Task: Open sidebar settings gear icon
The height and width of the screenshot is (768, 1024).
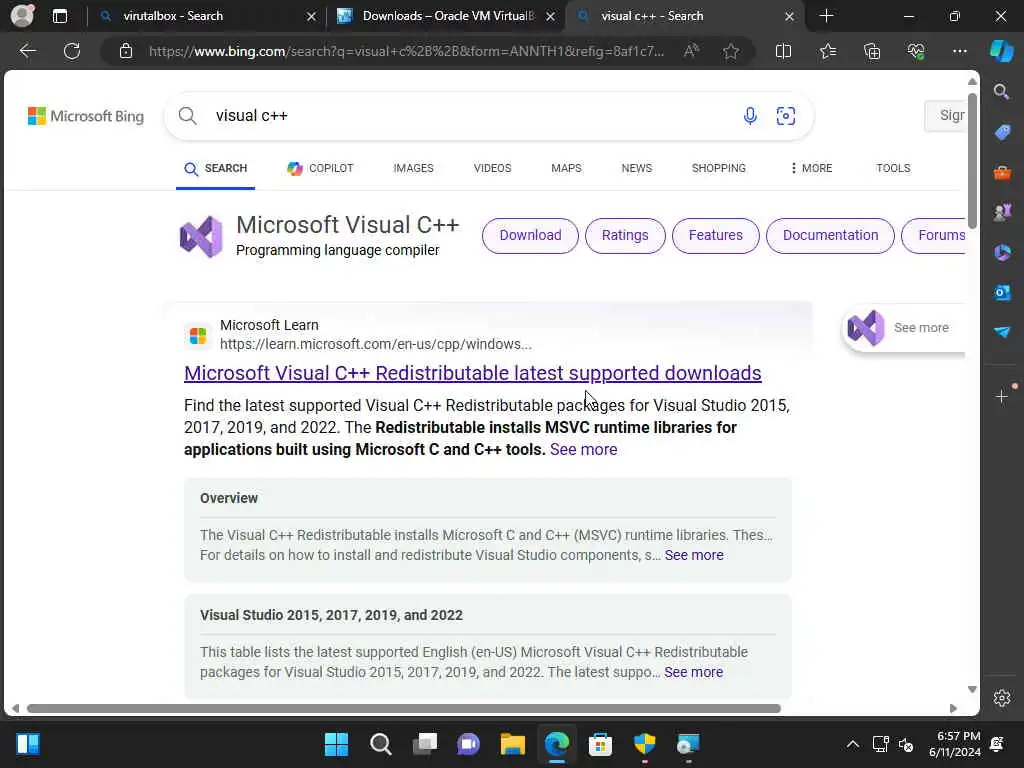Action: pyautogui.click(x=1002, y=698)
